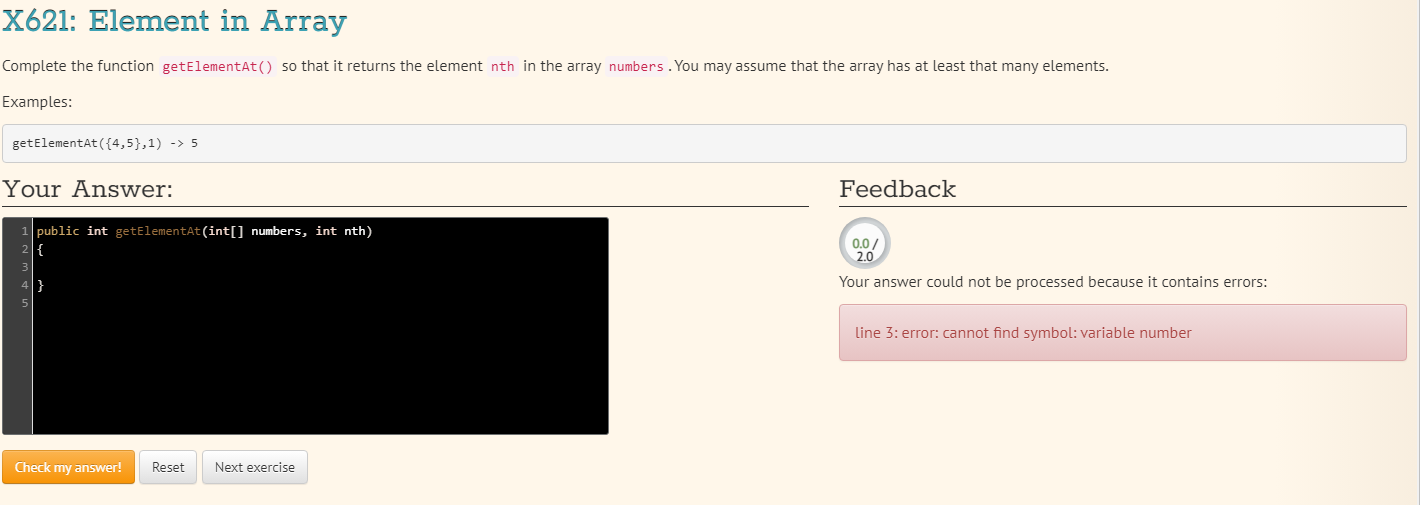
Task: Click the pink numbers code label
Action: pos(636,67)
